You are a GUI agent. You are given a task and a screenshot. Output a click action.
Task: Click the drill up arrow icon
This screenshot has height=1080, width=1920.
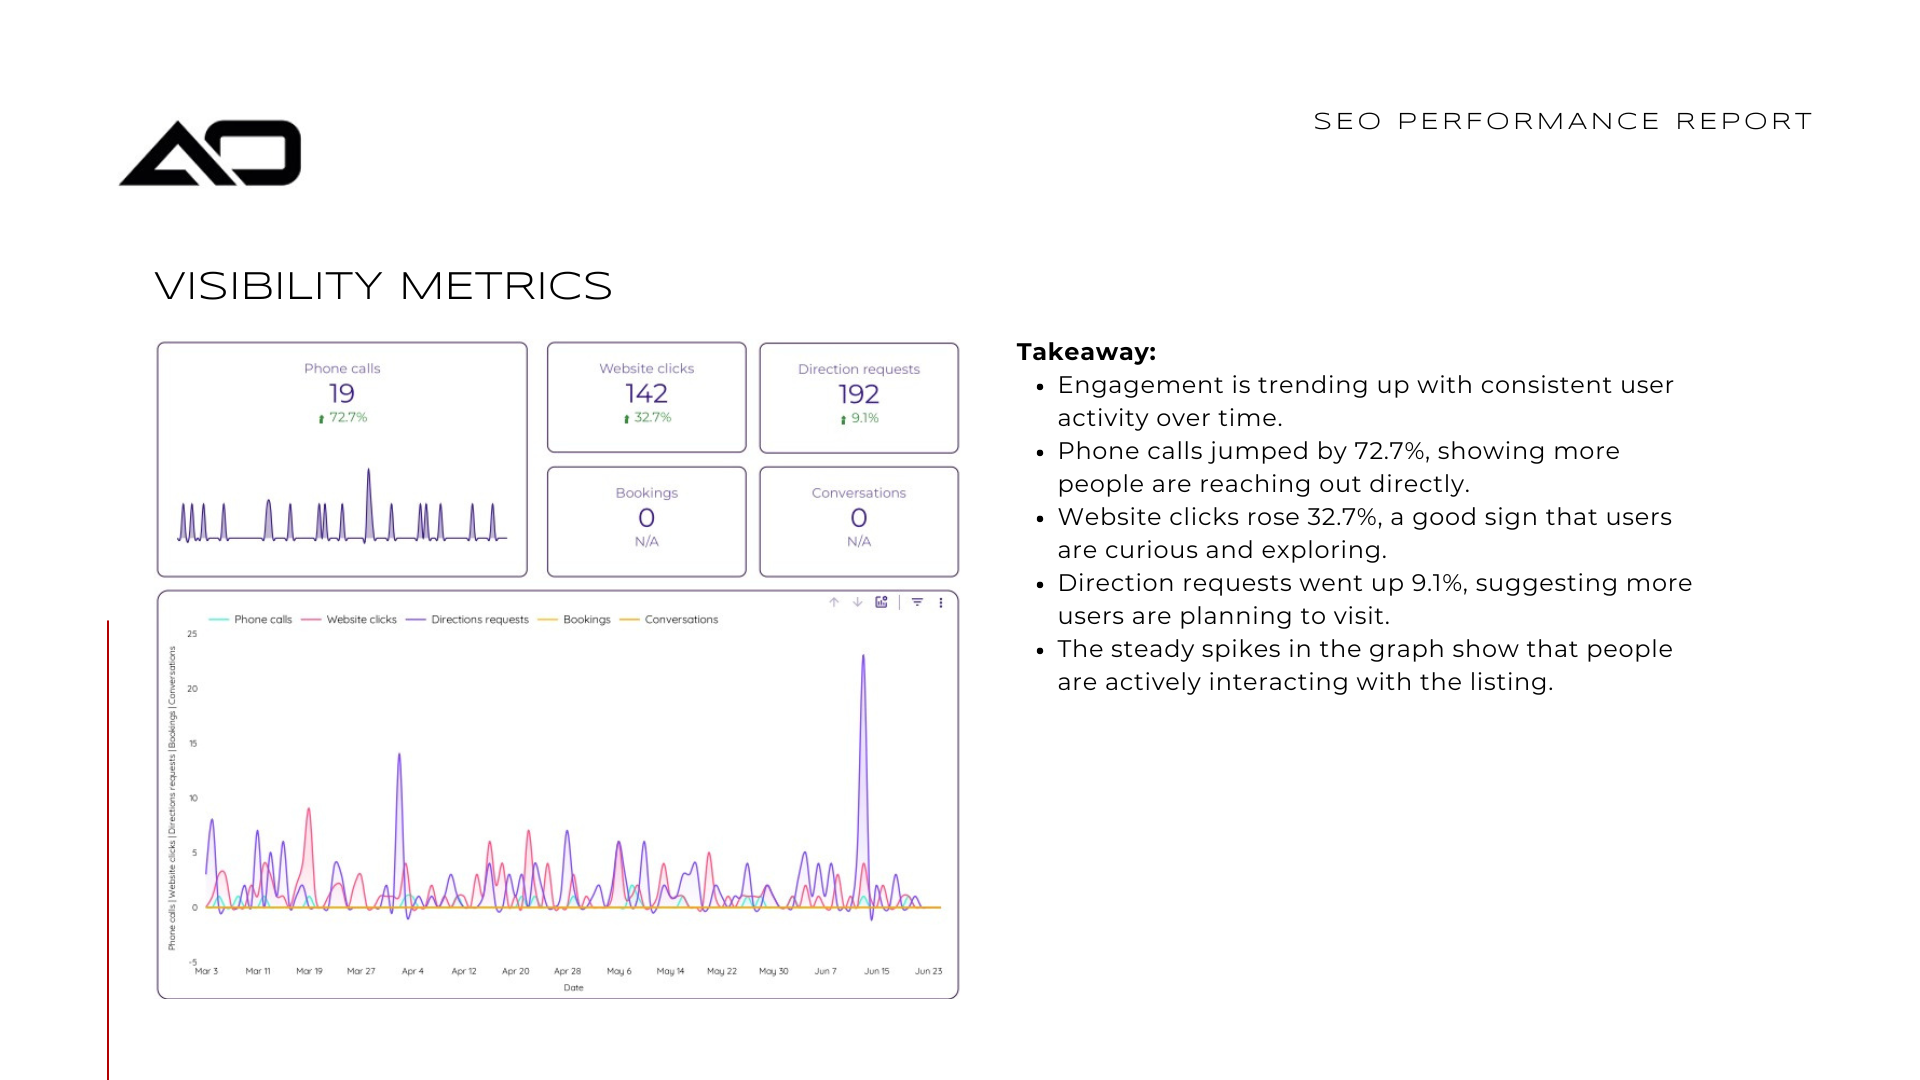click(834, 602)
